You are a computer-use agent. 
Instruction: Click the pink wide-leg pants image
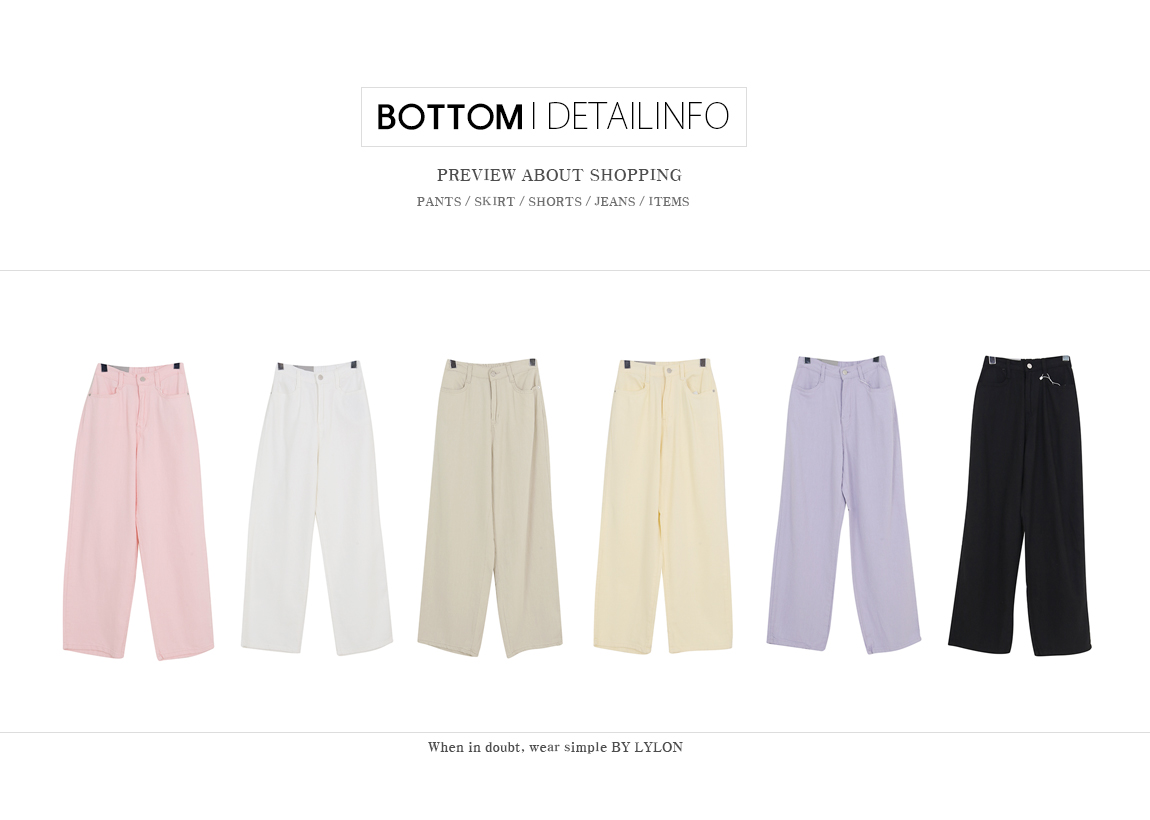click(138, 510)
